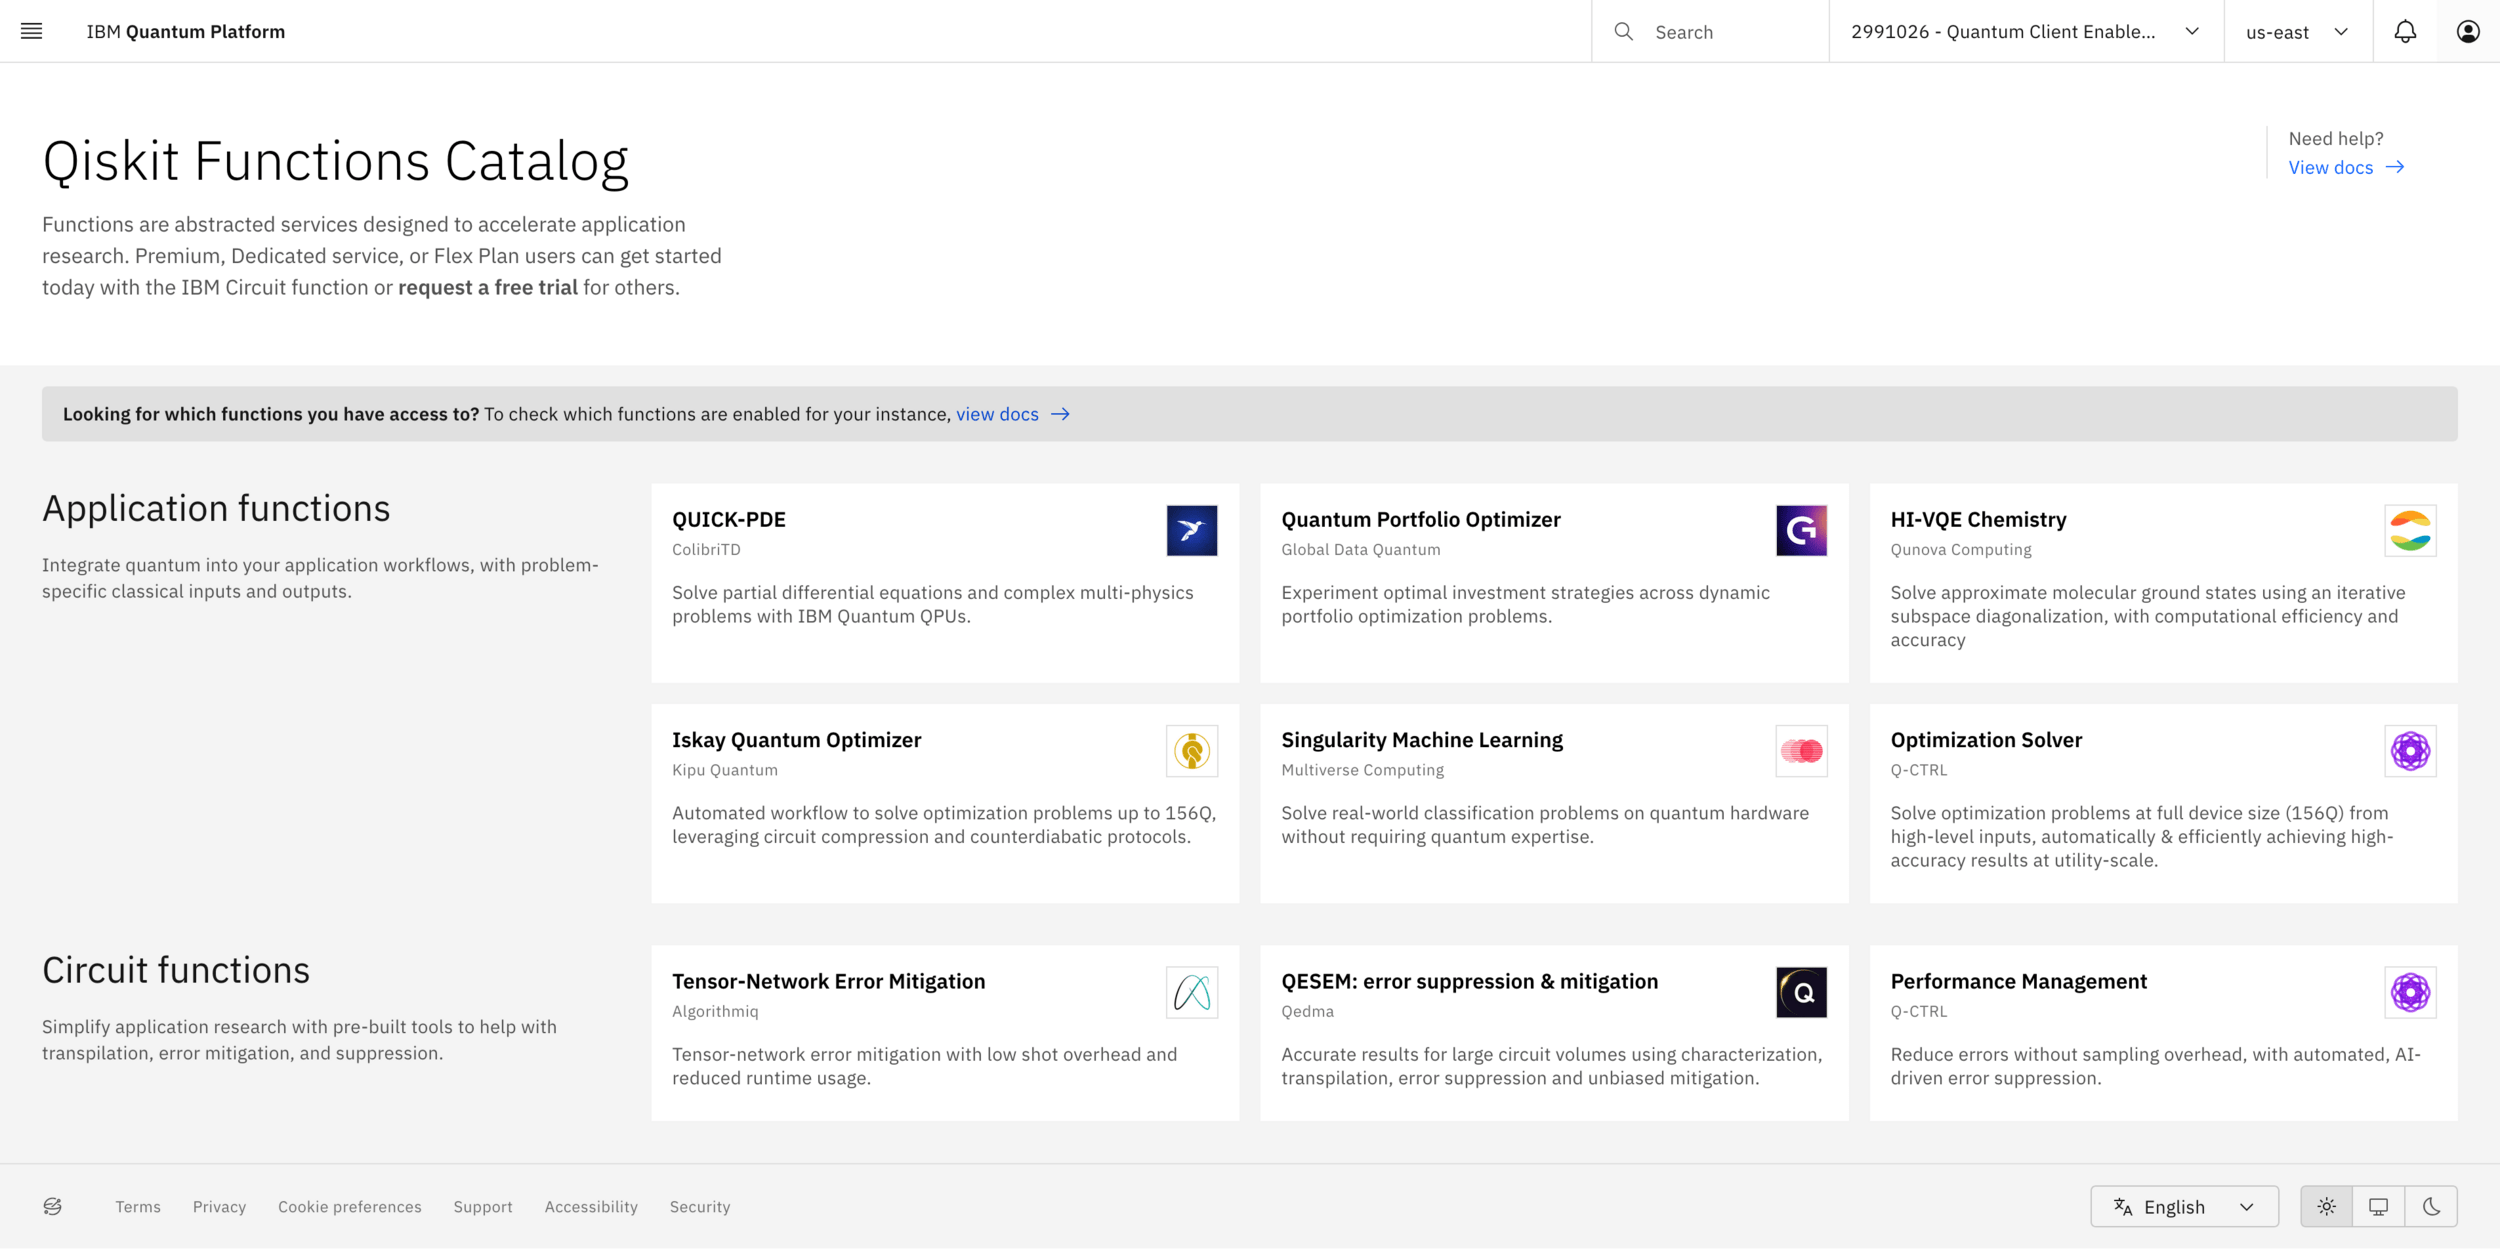Open the English language selector
The image size is (2500, 1249).
coord(2183,1206)
